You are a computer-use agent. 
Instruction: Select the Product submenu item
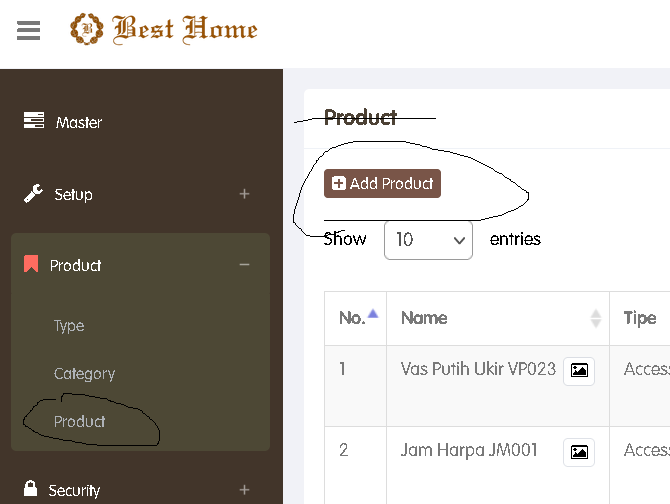[x=80, y=422]
